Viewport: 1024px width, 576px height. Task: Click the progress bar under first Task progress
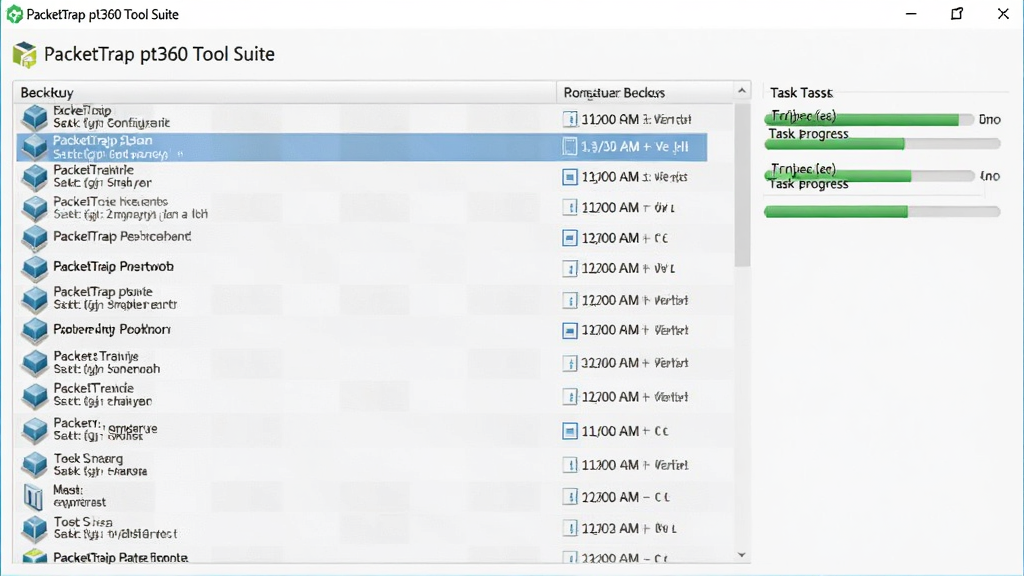[882, 144]
